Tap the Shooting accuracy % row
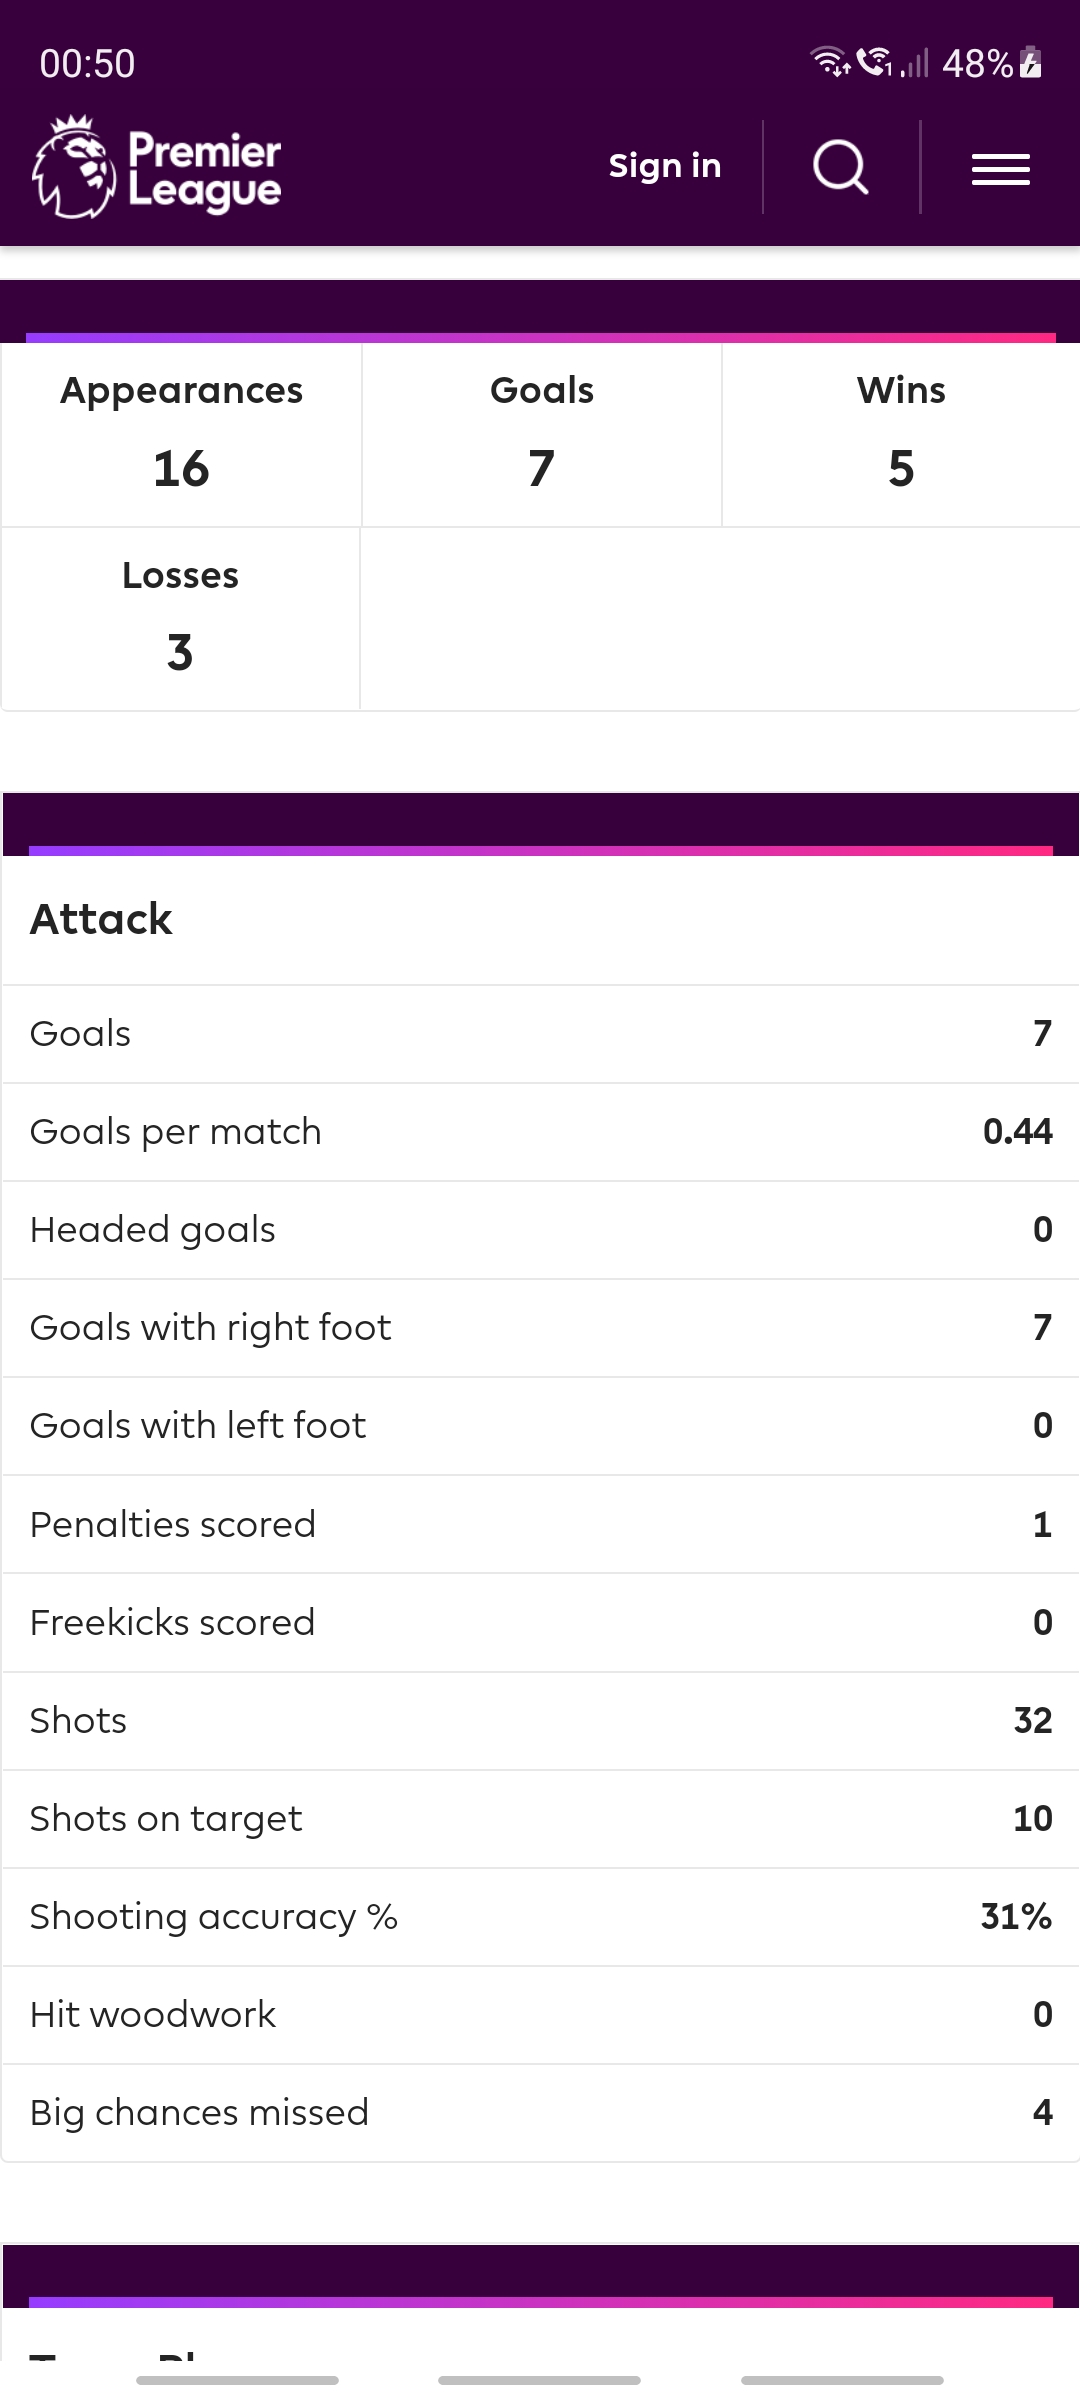 tap(541, 1916)
